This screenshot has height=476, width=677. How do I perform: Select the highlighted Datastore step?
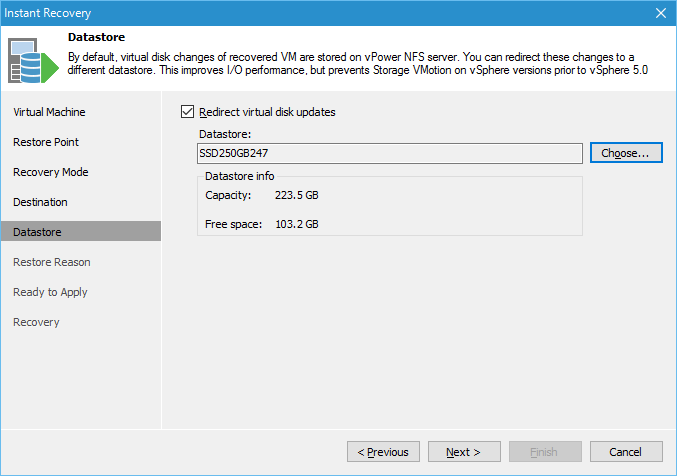tap(81, 232)
